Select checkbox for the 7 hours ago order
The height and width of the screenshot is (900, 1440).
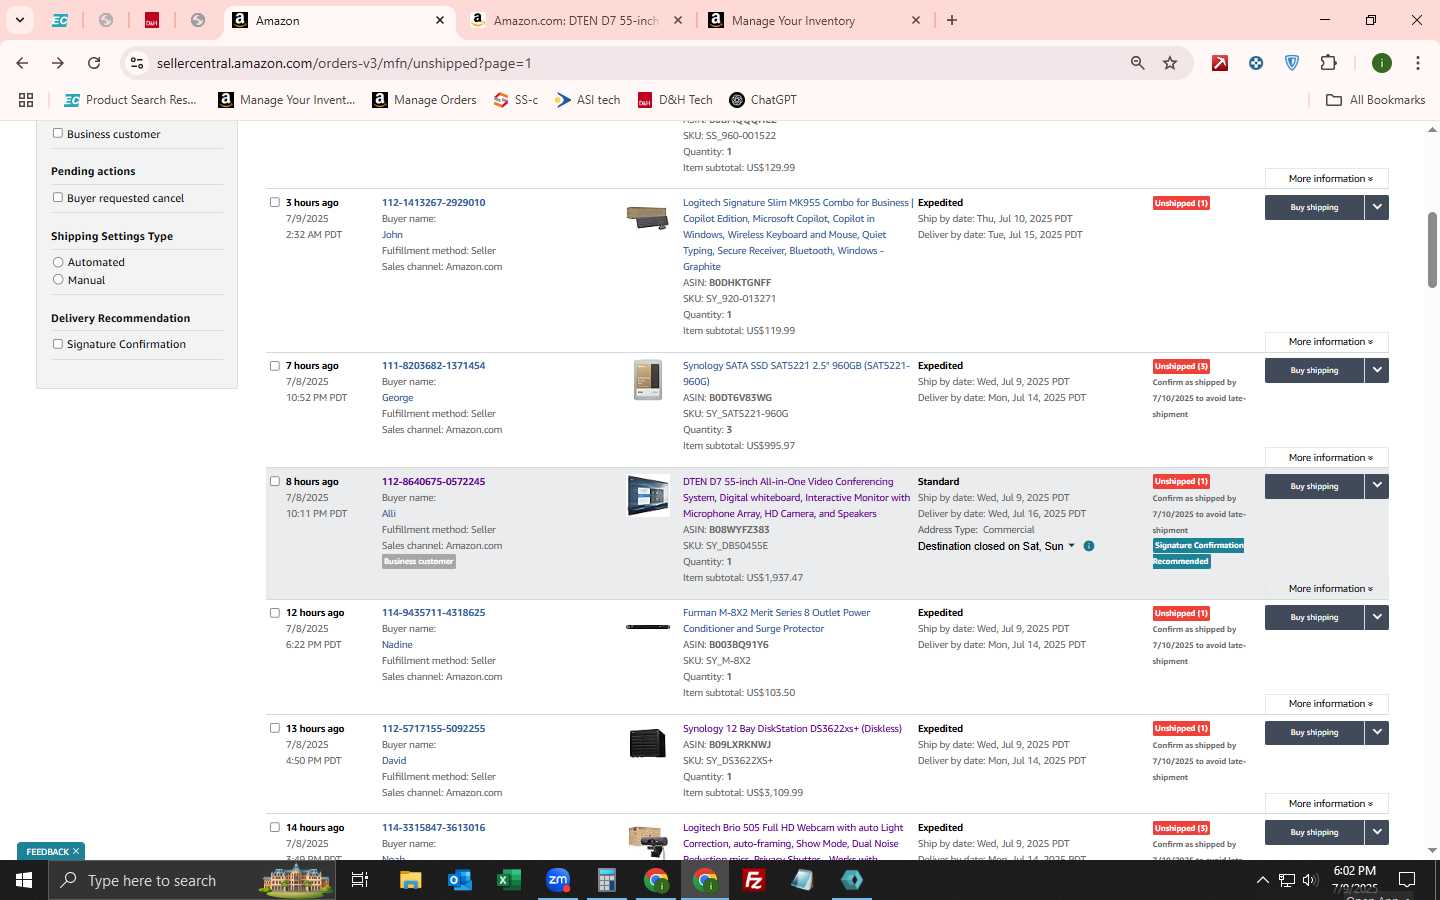(x=275, y=365)
